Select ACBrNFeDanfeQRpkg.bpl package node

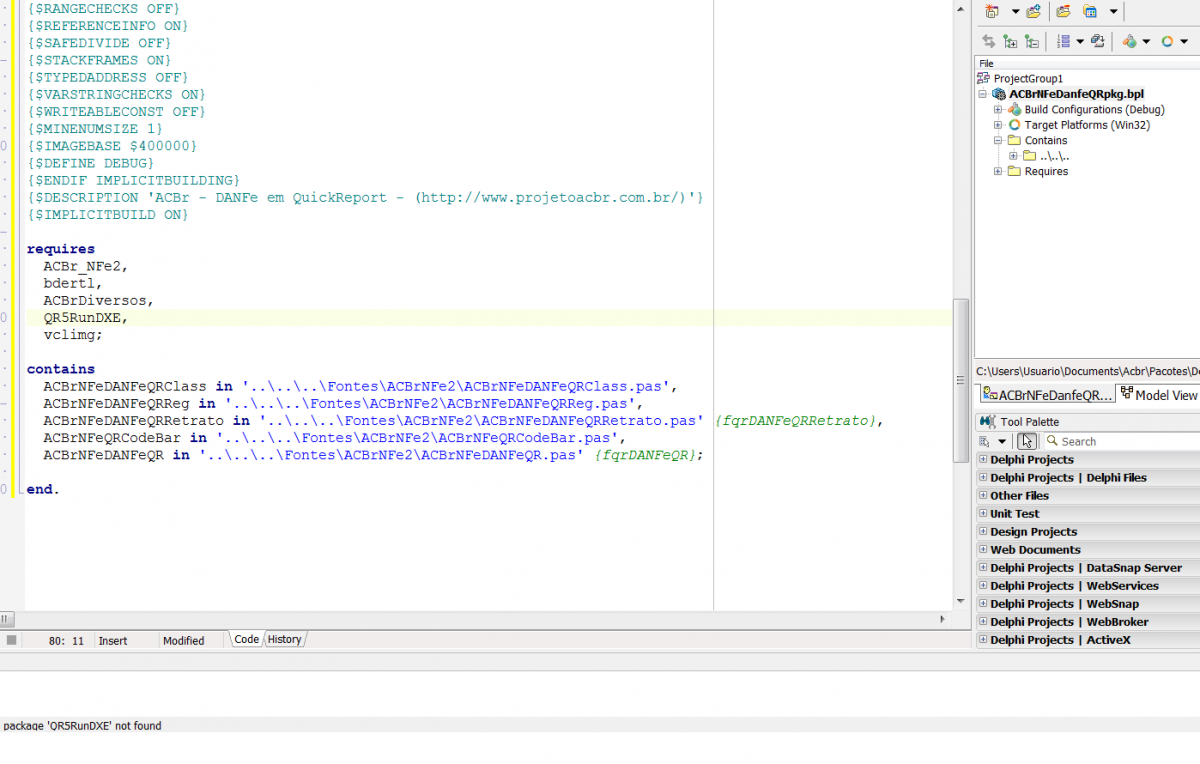1076,94
